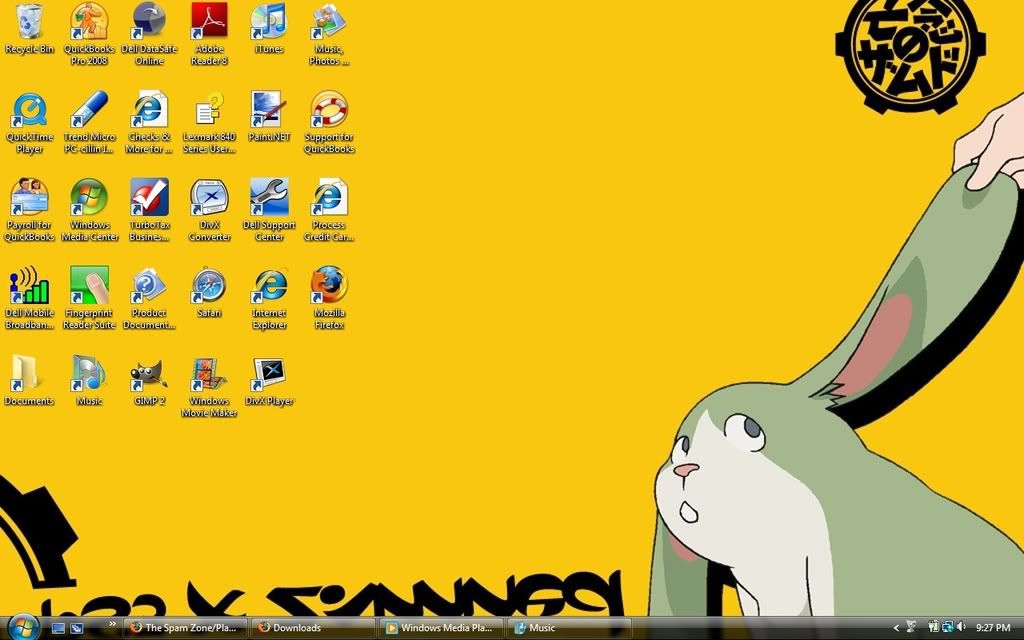Open Trend Micro PC-cillin icon
The image size is (1024, 640).
click(89, 123)
